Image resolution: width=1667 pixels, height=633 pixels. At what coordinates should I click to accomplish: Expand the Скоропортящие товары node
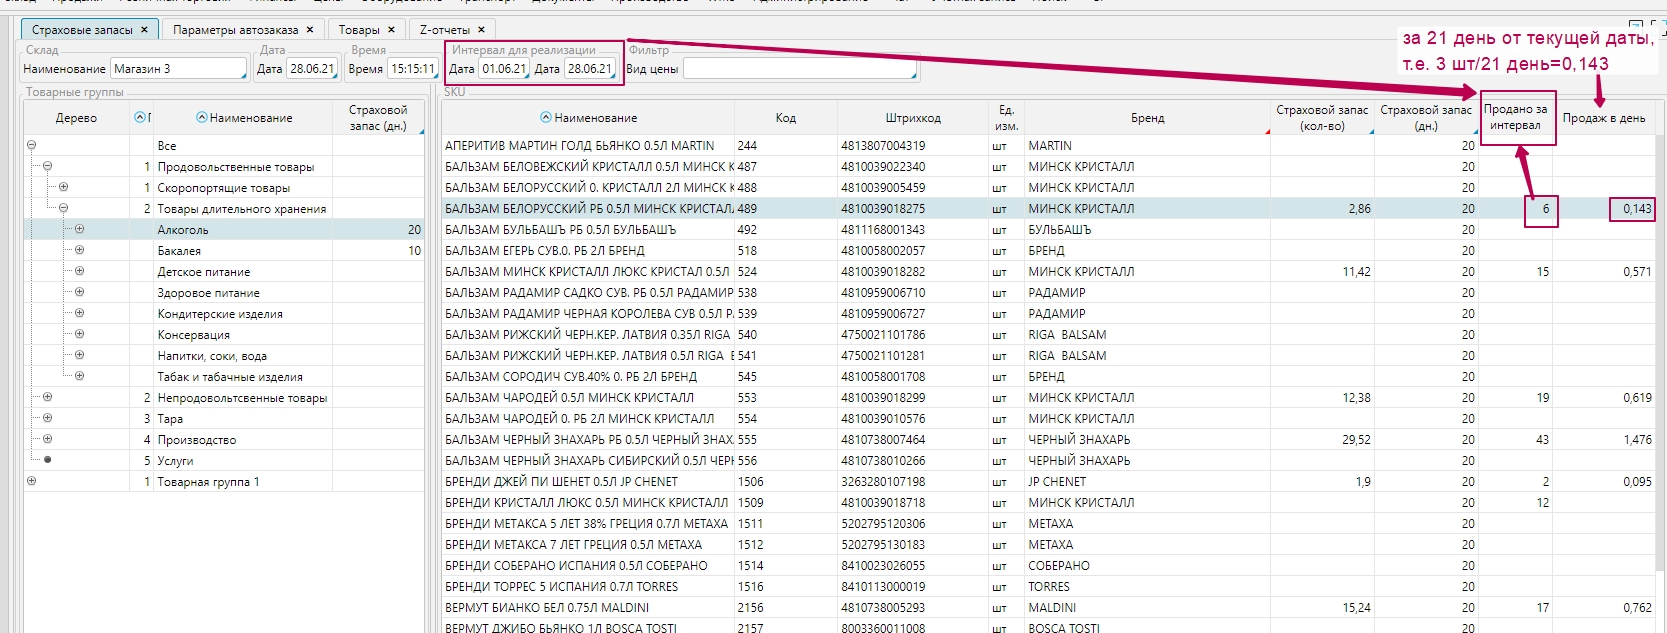click(x=63, y=188)
